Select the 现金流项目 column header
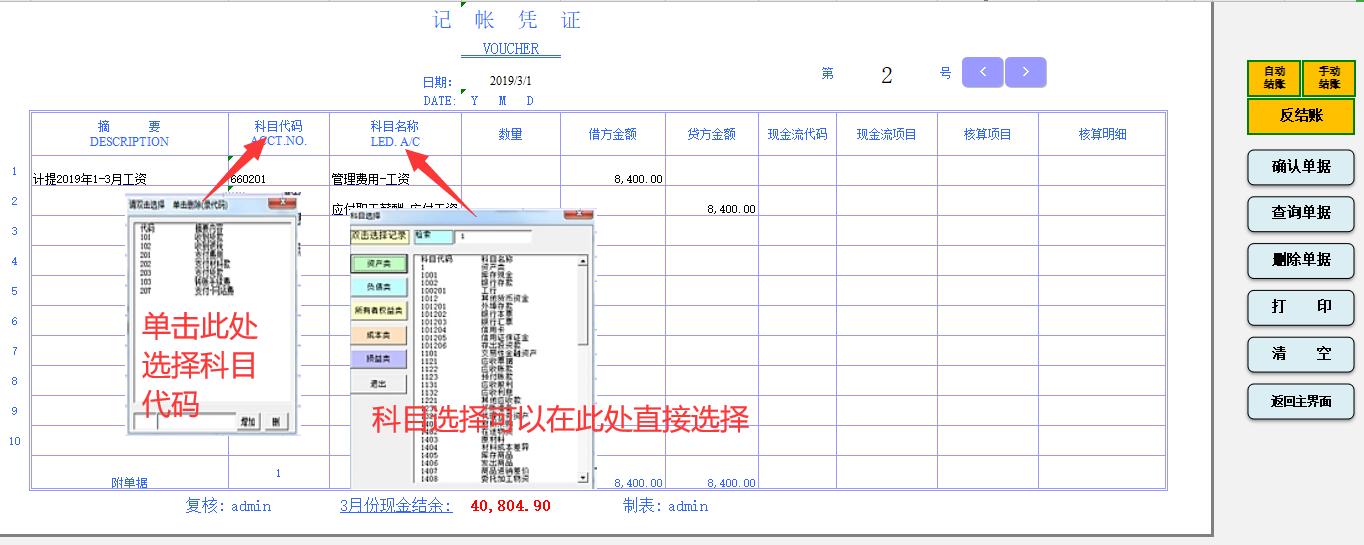The image size is (1364, 545). click(886, 134)
